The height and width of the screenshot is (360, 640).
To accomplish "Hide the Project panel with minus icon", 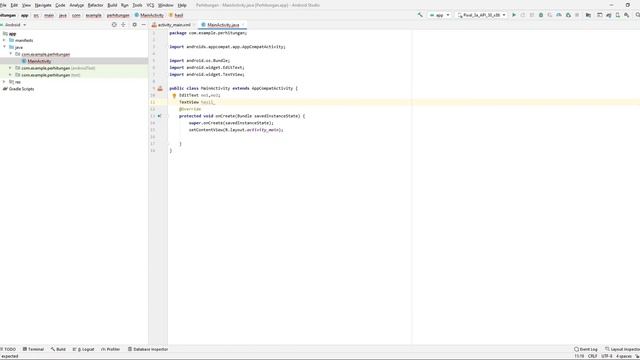I will pos(143,25).
